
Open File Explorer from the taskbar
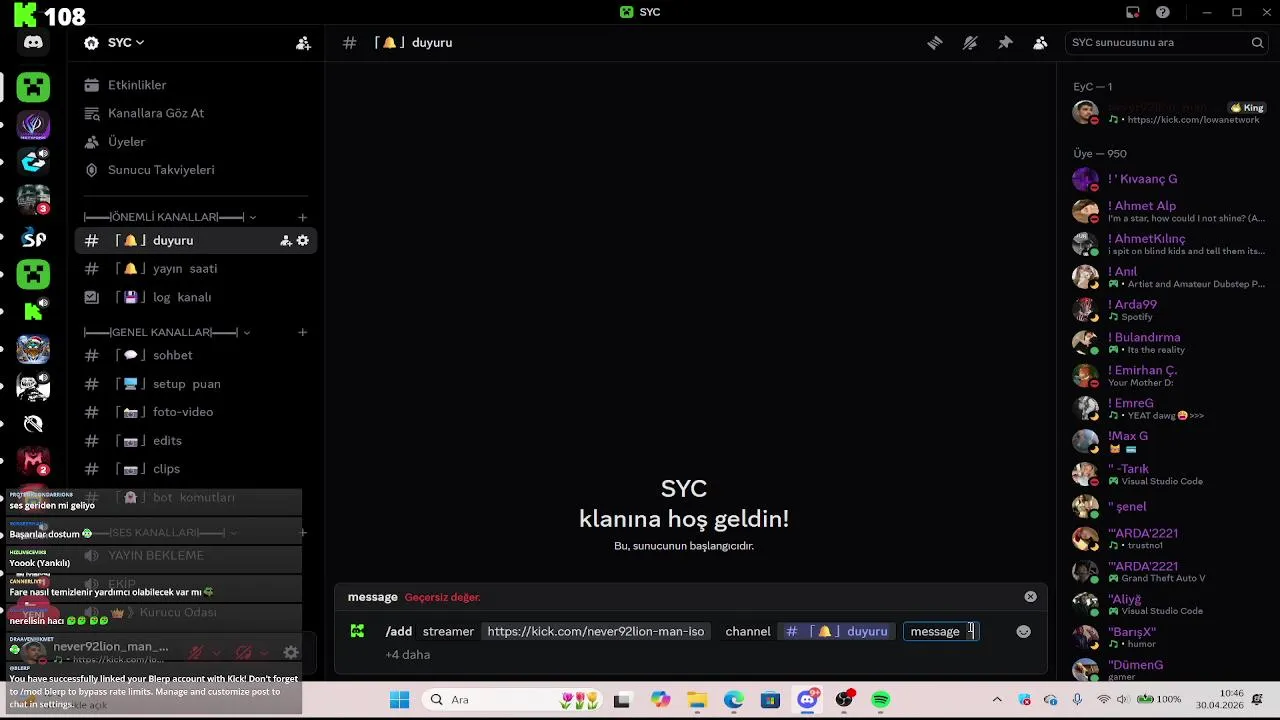[697, 700]
